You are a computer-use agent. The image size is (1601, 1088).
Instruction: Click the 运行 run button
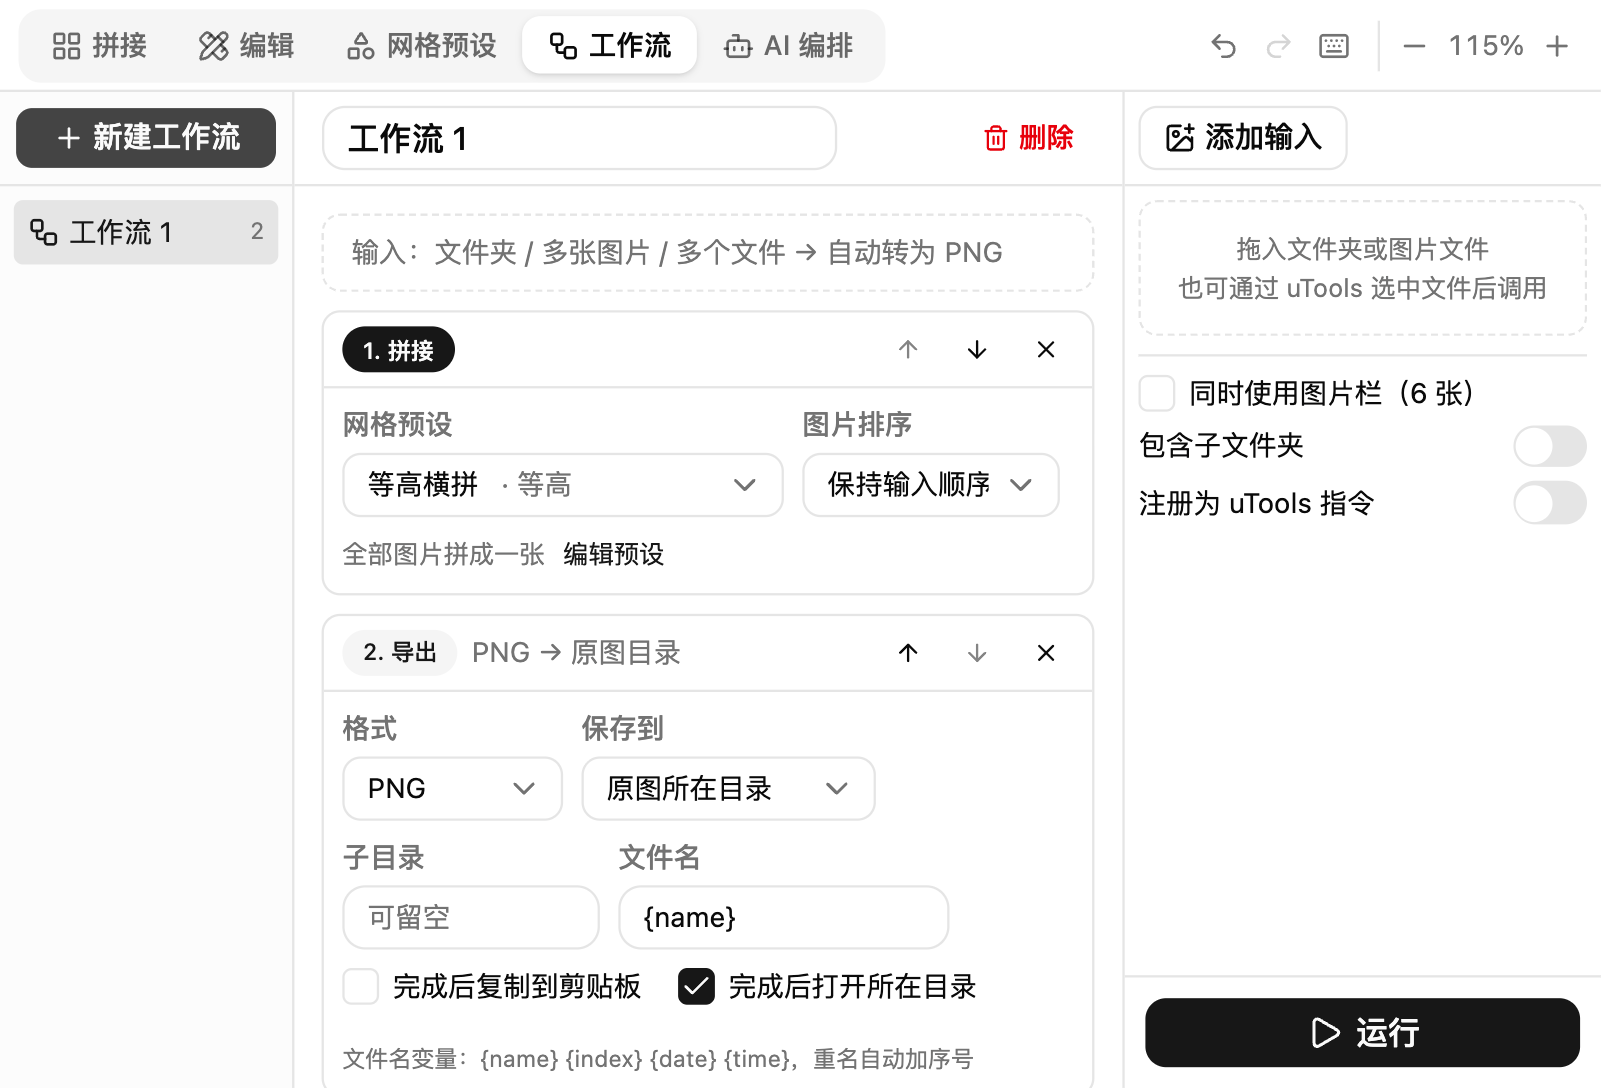pyautogui.click(x=1363, y=1033)
